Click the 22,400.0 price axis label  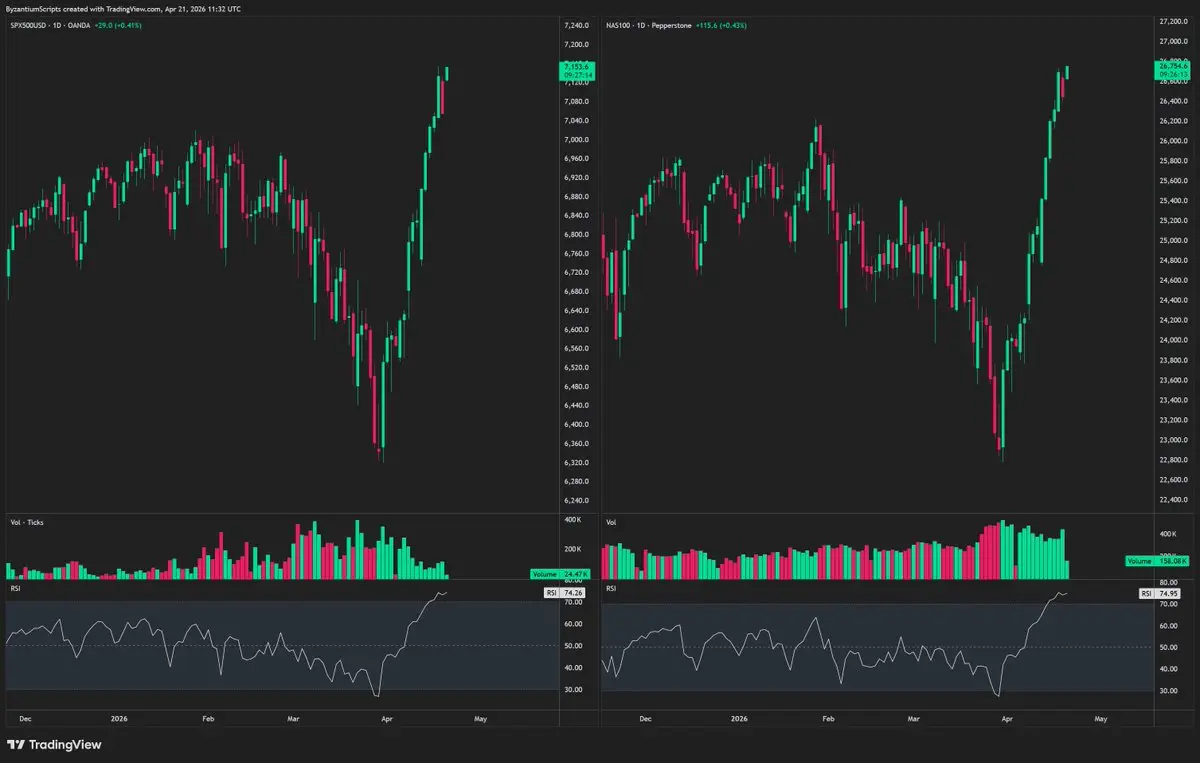[x=1172, y=500]
